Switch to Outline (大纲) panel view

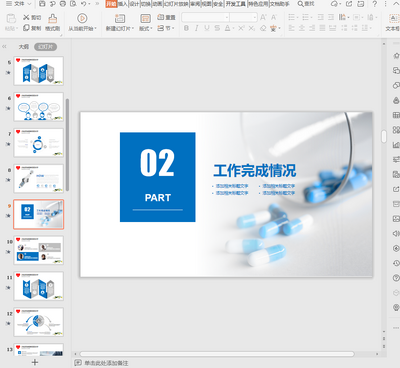[24, 47]
